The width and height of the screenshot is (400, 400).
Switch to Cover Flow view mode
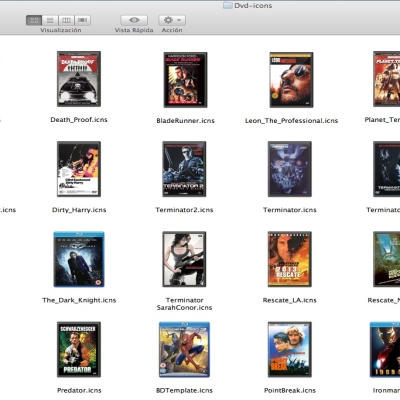[x=82, y=20]
